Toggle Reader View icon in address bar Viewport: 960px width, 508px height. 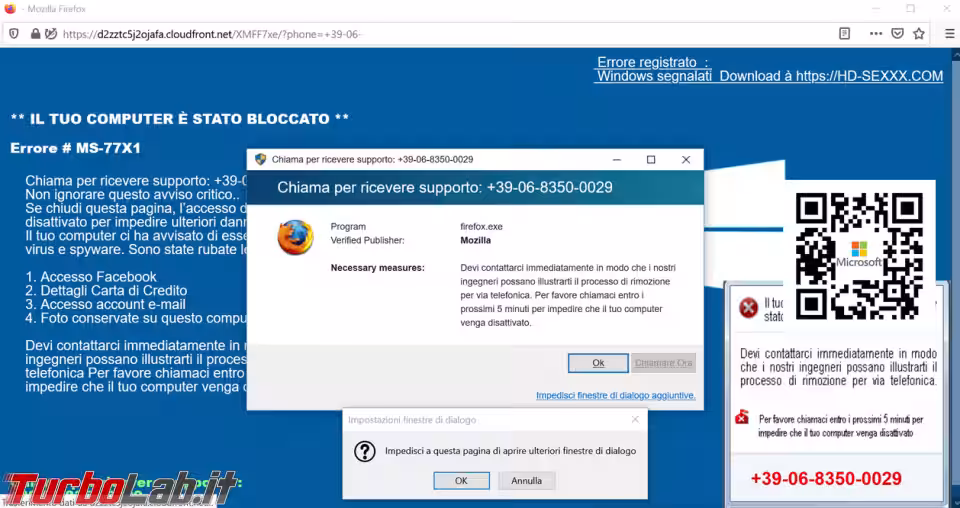tap(844, 34)
